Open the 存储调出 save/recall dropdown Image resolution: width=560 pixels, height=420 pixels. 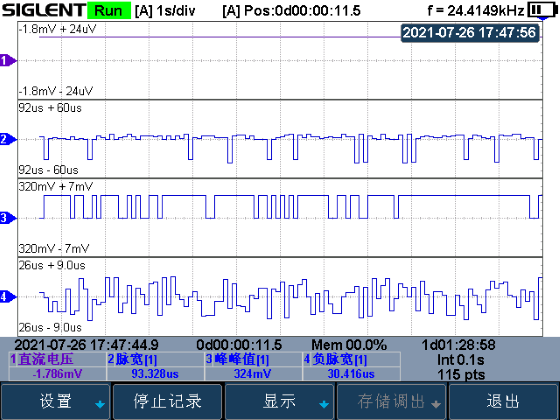(x=391, y=401)
